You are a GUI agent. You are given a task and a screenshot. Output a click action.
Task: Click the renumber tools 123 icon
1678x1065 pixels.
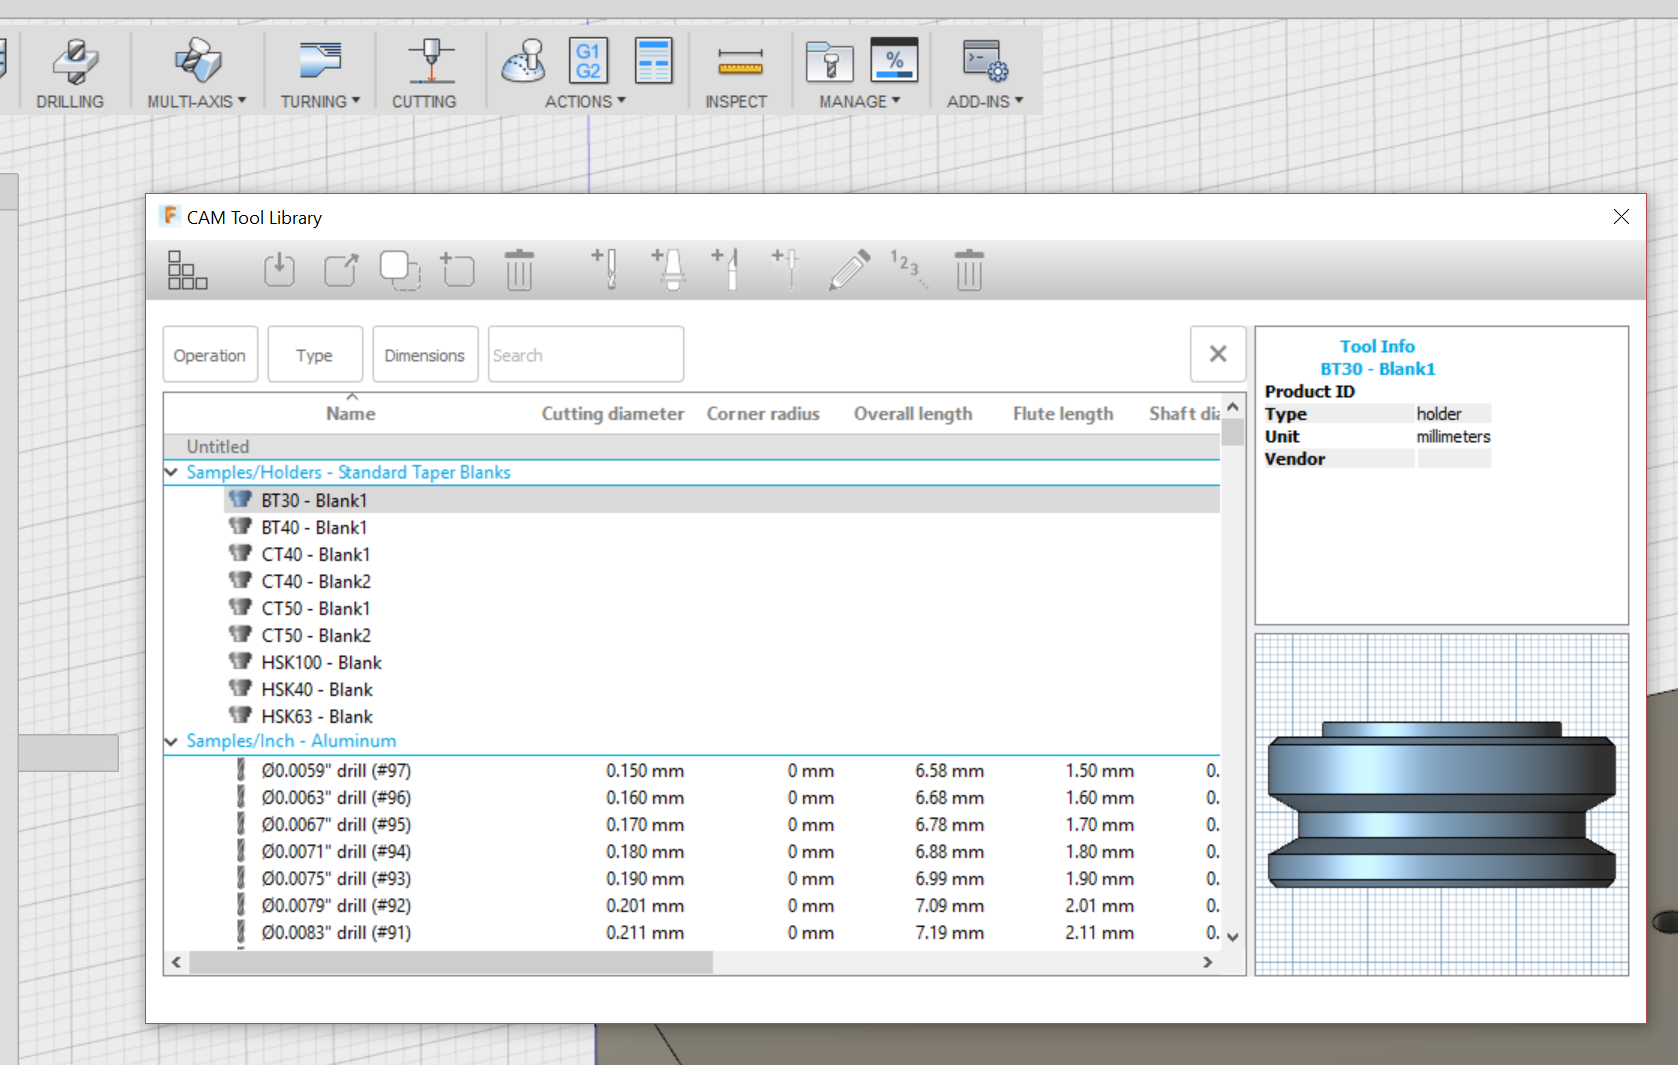pyautogui.click(x=907, y=268)
